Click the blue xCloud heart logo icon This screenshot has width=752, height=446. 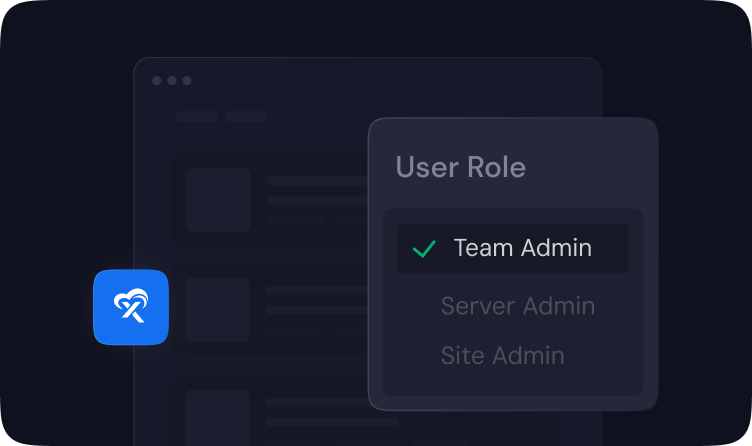[131, 307]
